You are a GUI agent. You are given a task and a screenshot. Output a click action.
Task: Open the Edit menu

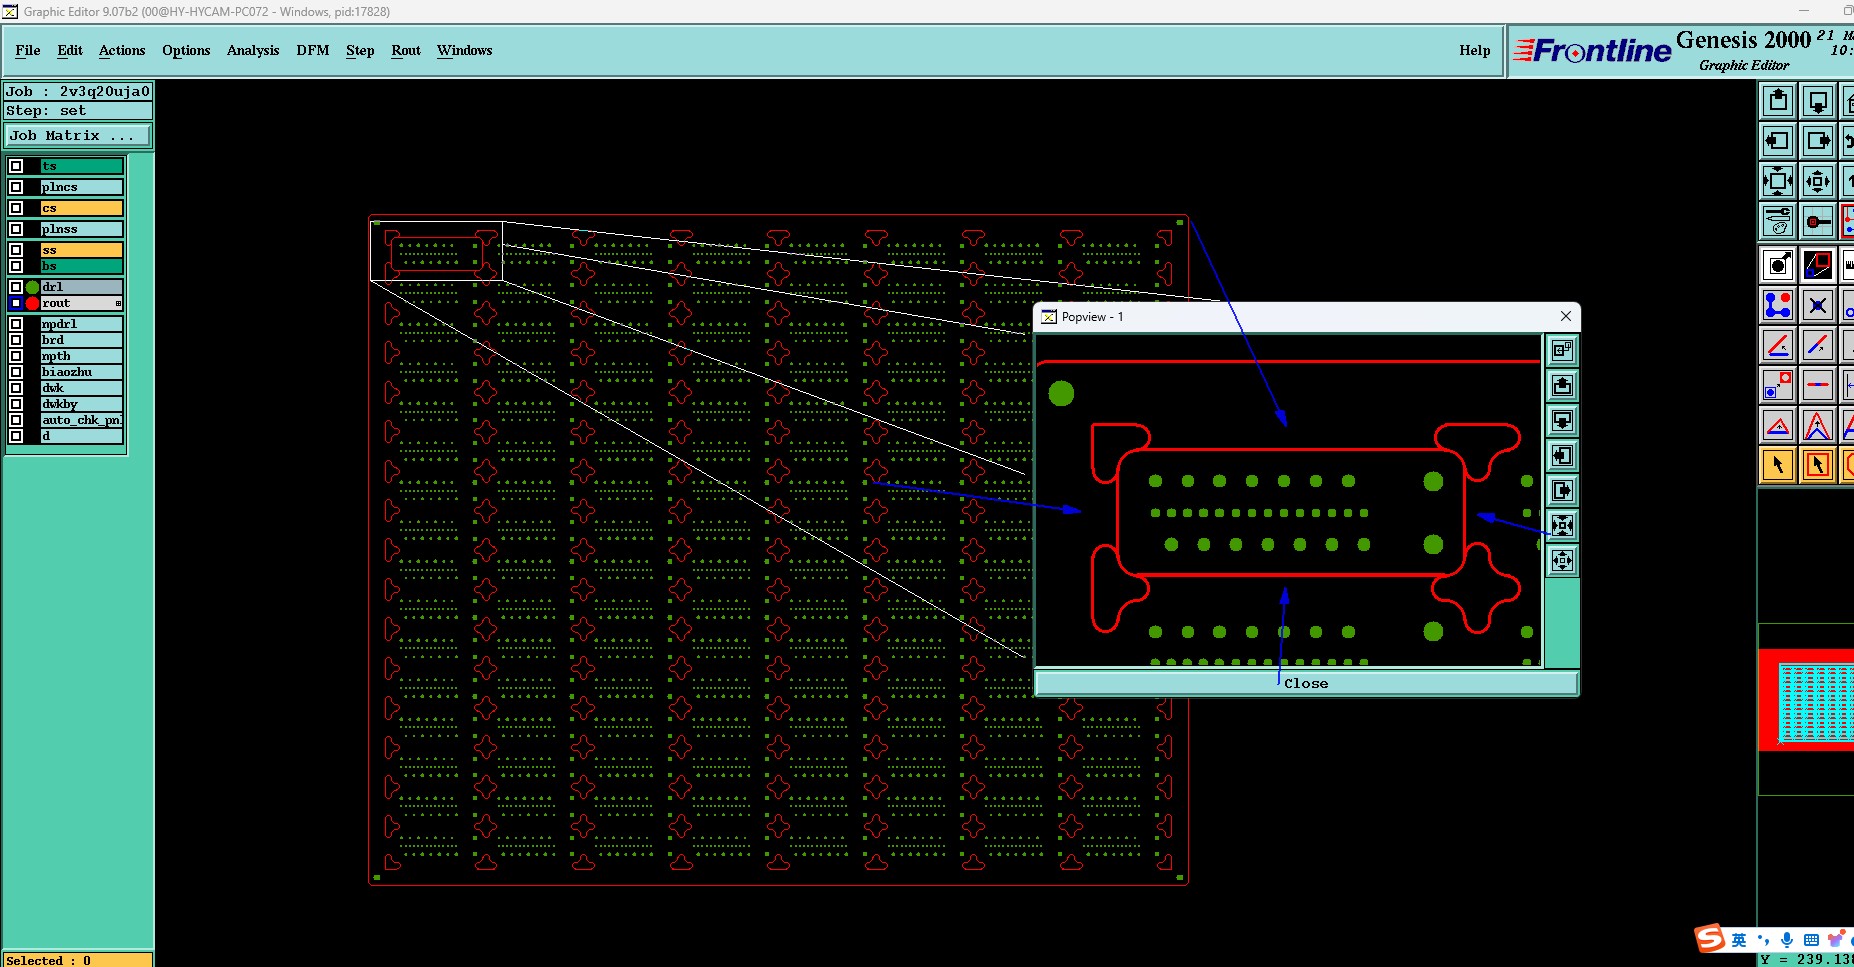click(x=70, y=50)
